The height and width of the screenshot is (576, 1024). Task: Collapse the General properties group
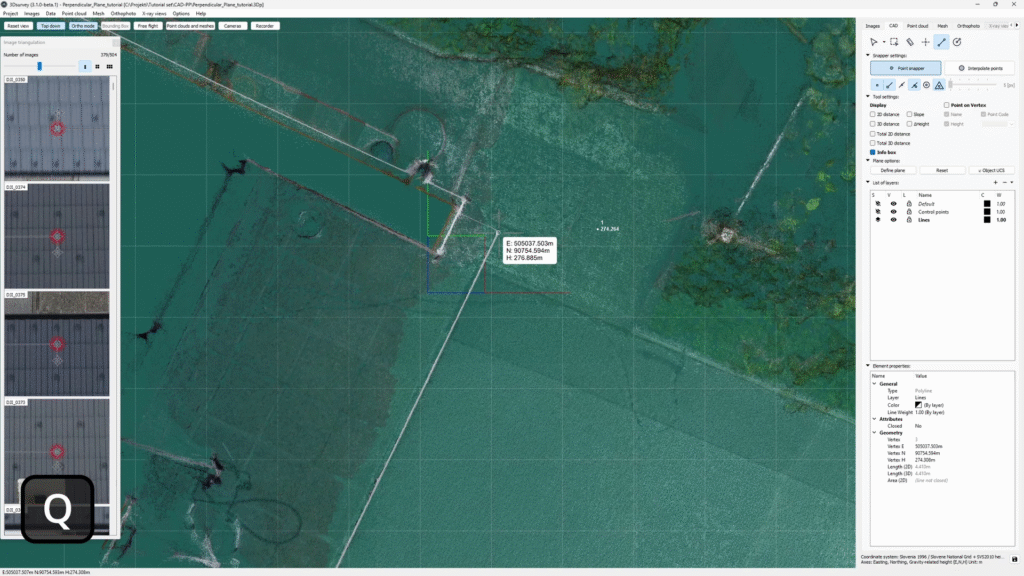click(x=874, y=384)
